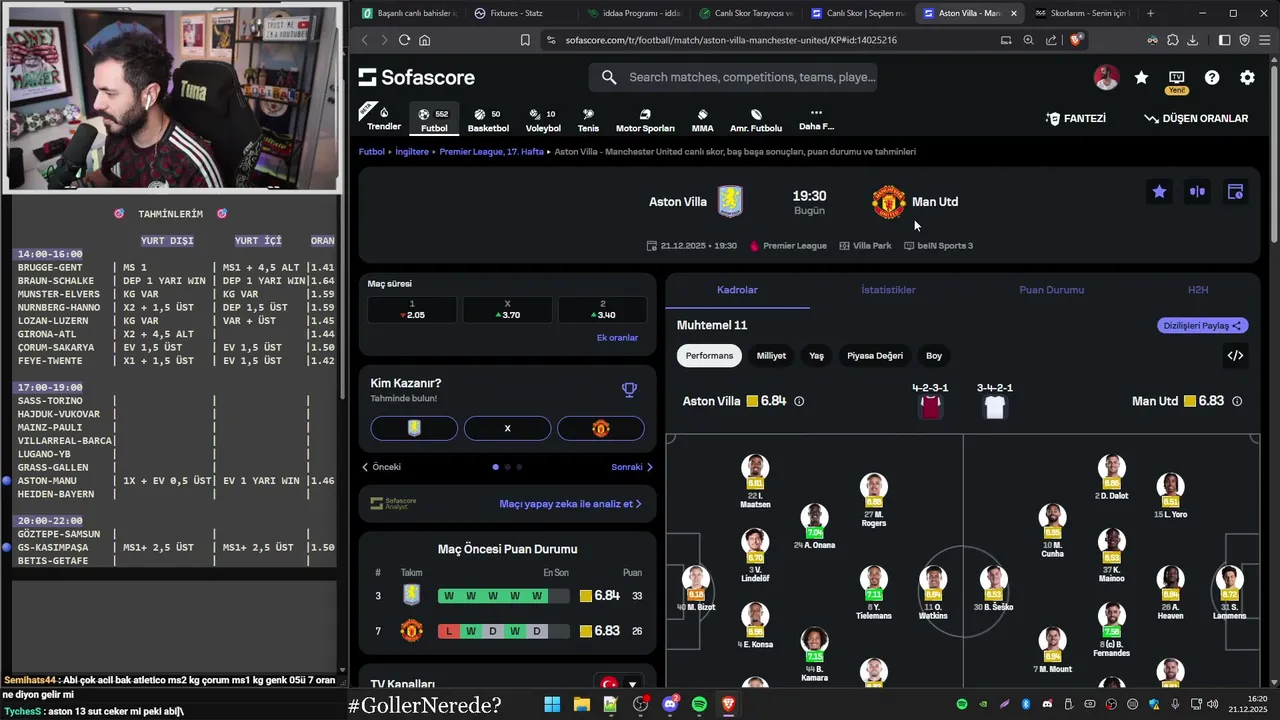Screen dimensions: 1280x720
Task: Open the user profile avatar
Action: tap(1106, 77)
